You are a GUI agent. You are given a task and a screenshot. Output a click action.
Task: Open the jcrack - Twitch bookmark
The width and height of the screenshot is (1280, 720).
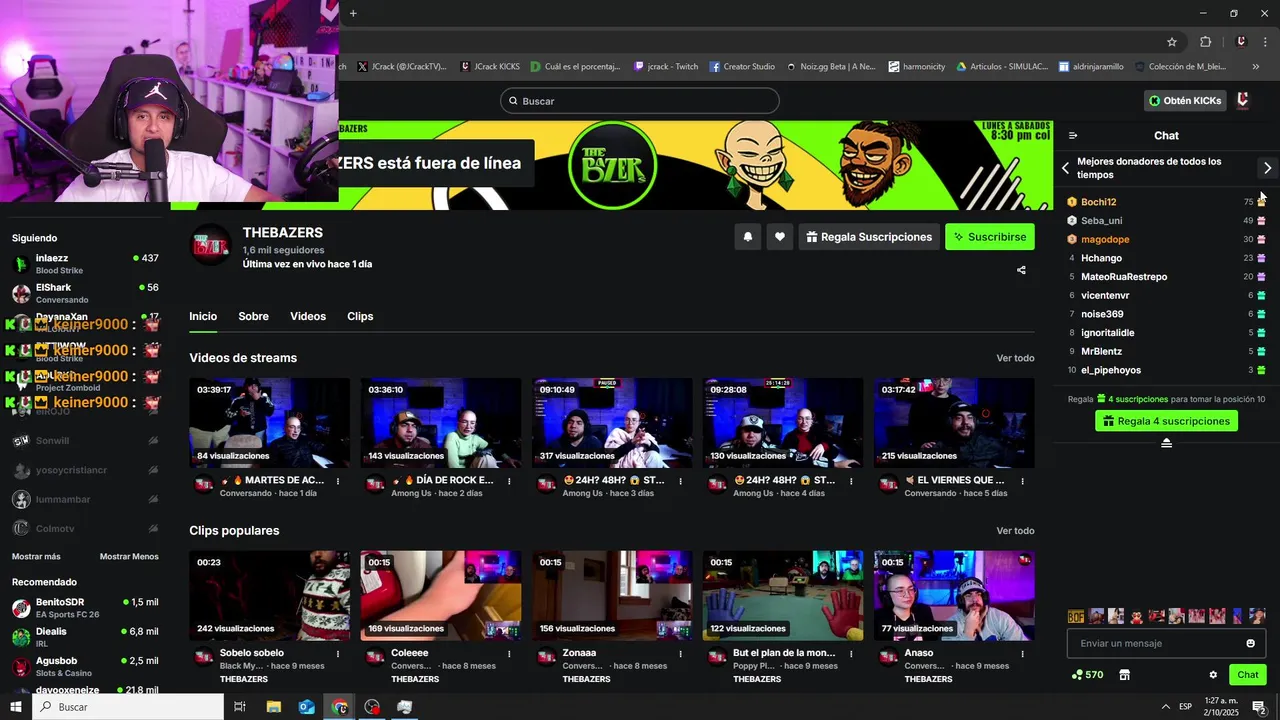coord(666,67)
